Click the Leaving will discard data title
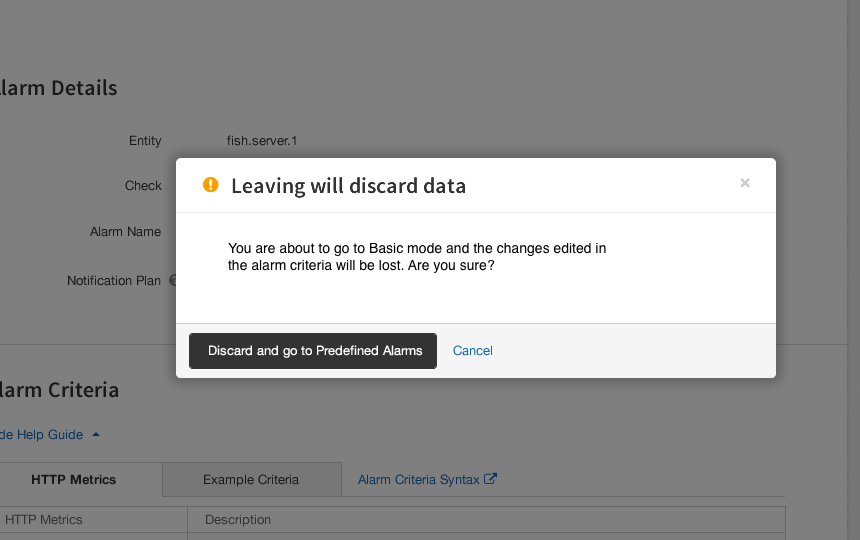The width and height of the screenshot is (860, 540). [x=348, y=186]
